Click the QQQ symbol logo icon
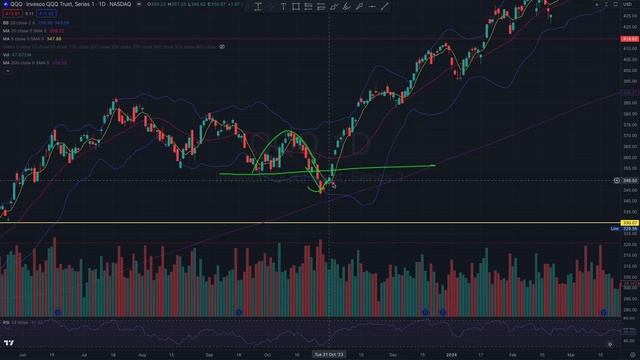This screenshot has height=360, width=640. [6, 4]
